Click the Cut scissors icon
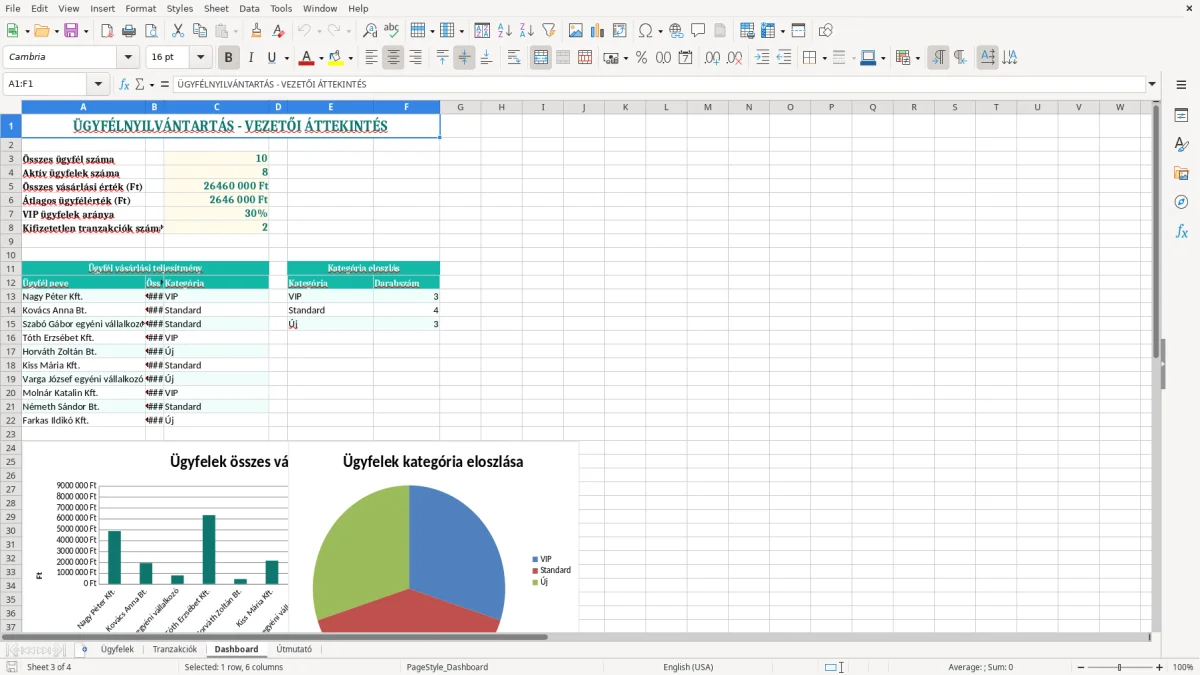1200x675 pixels. point(178,31)
